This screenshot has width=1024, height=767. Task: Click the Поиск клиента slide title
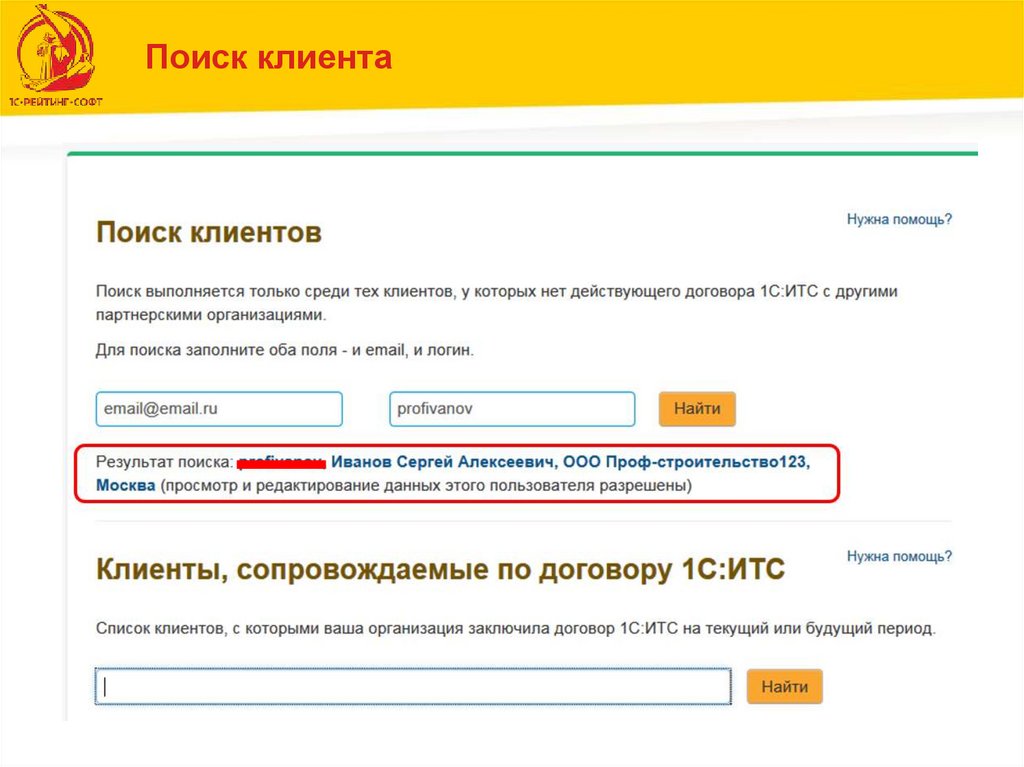click(268, 57)
